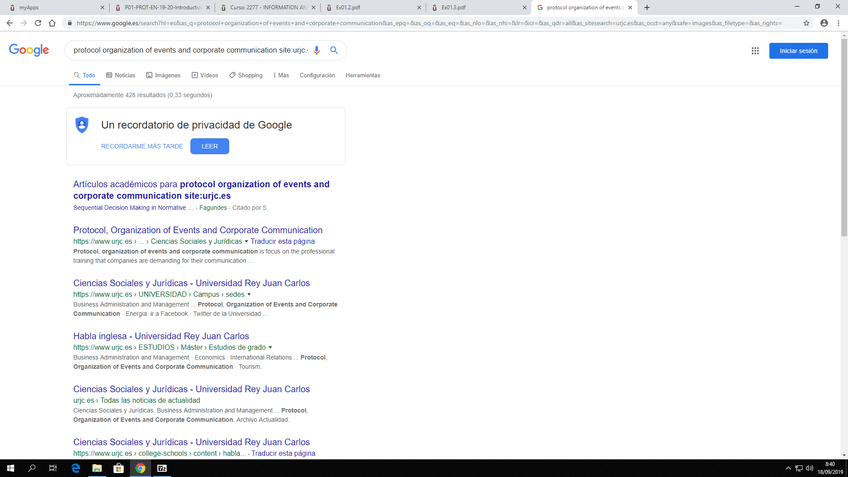Image resolution: width=848 pixels, height=477 pixels.
Task: Open the Windows Start menu
Action: (10, 468)
